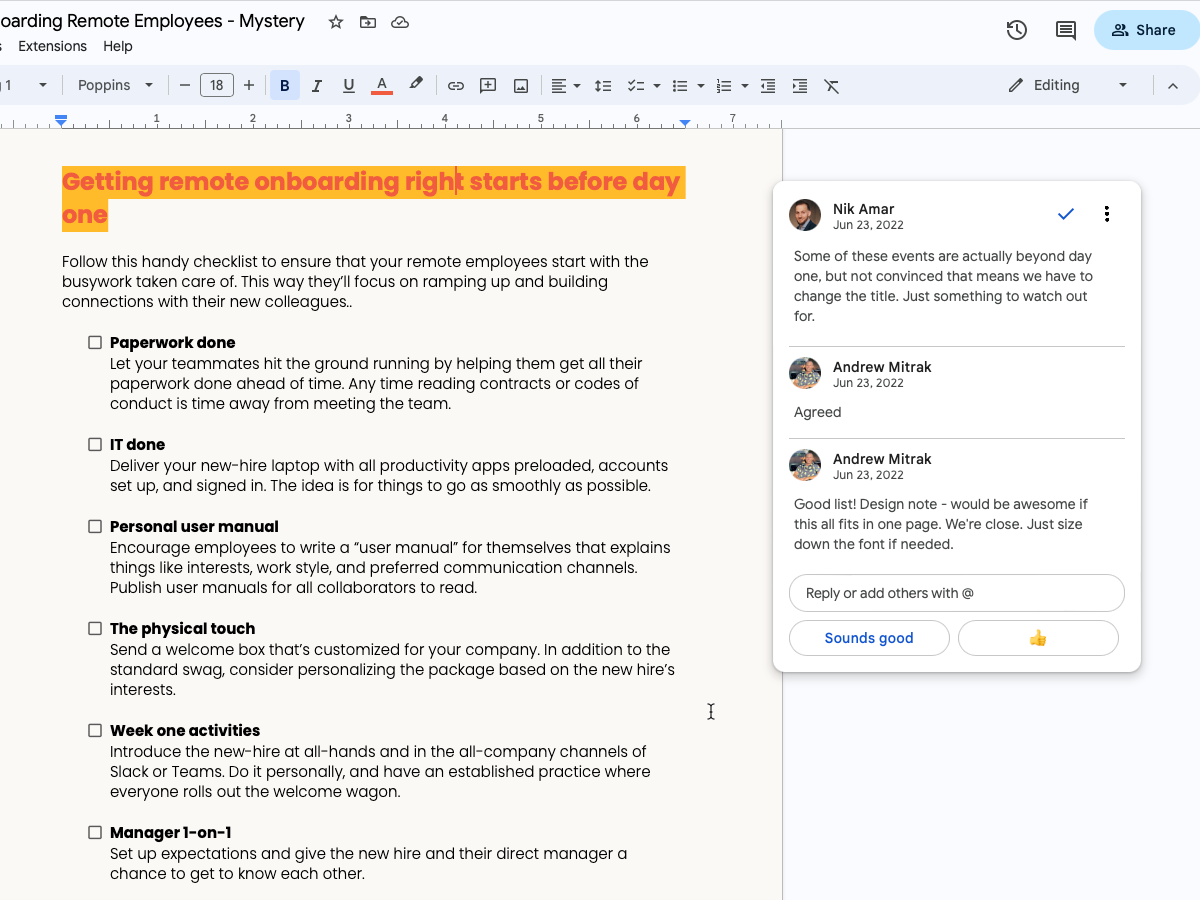
Task: Click the document title in header
Action: [153, 21]
